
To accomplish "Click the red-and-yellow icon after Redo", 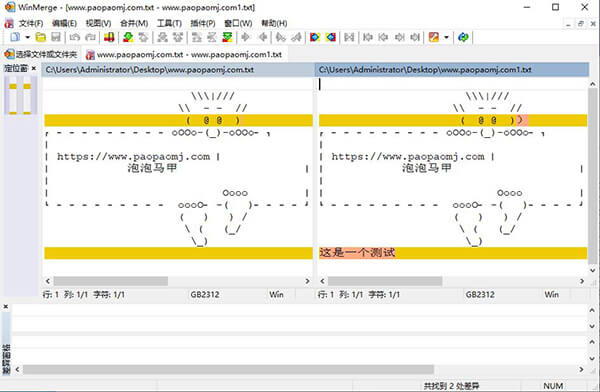I will tap(109, 37).
